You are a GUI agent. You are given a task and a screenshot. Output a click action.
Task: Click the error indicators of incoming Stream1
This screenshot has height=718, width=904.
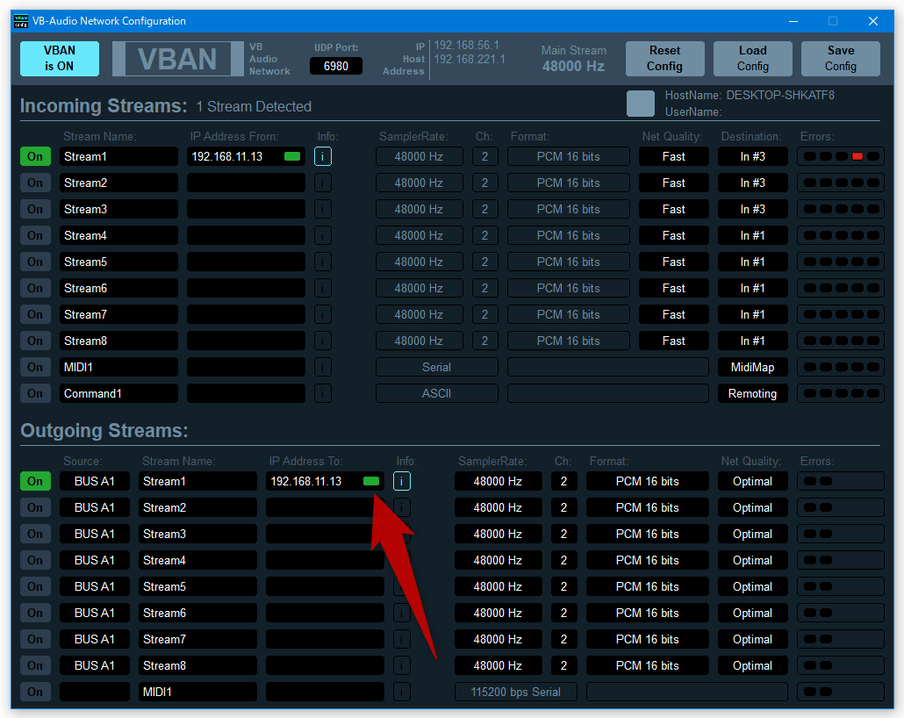841,156
